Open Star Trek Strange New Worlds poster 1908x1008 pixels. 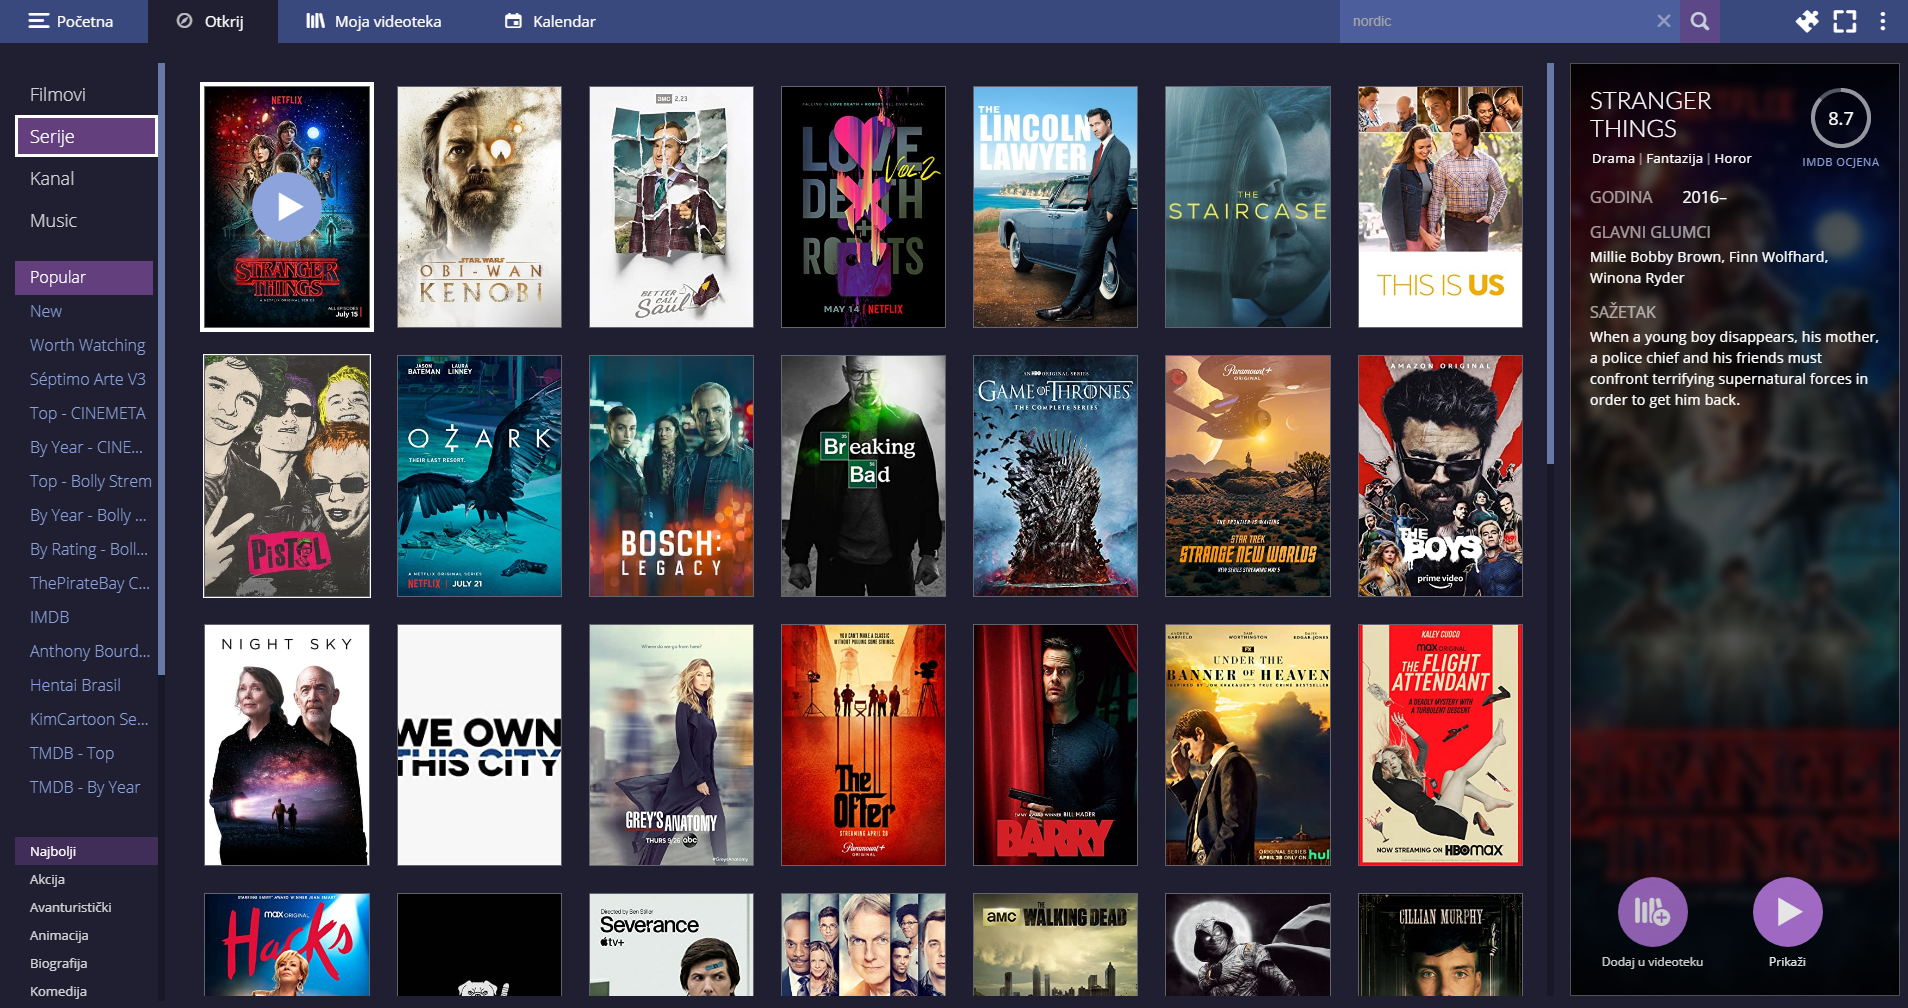pyautogui.click(x=1247, y=476)
